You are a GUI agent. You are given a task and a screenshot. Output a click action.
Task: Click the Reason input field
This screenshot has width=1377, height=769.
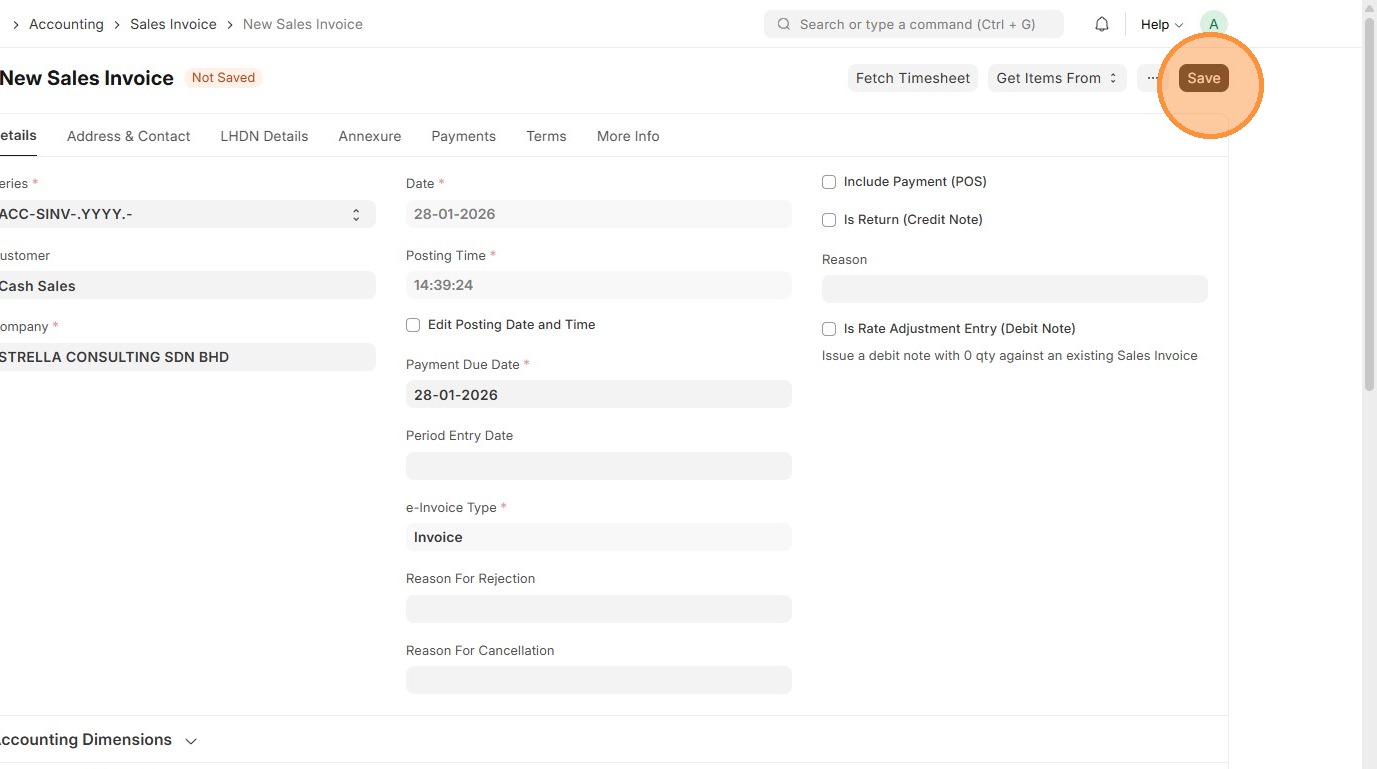(1015, 289)
